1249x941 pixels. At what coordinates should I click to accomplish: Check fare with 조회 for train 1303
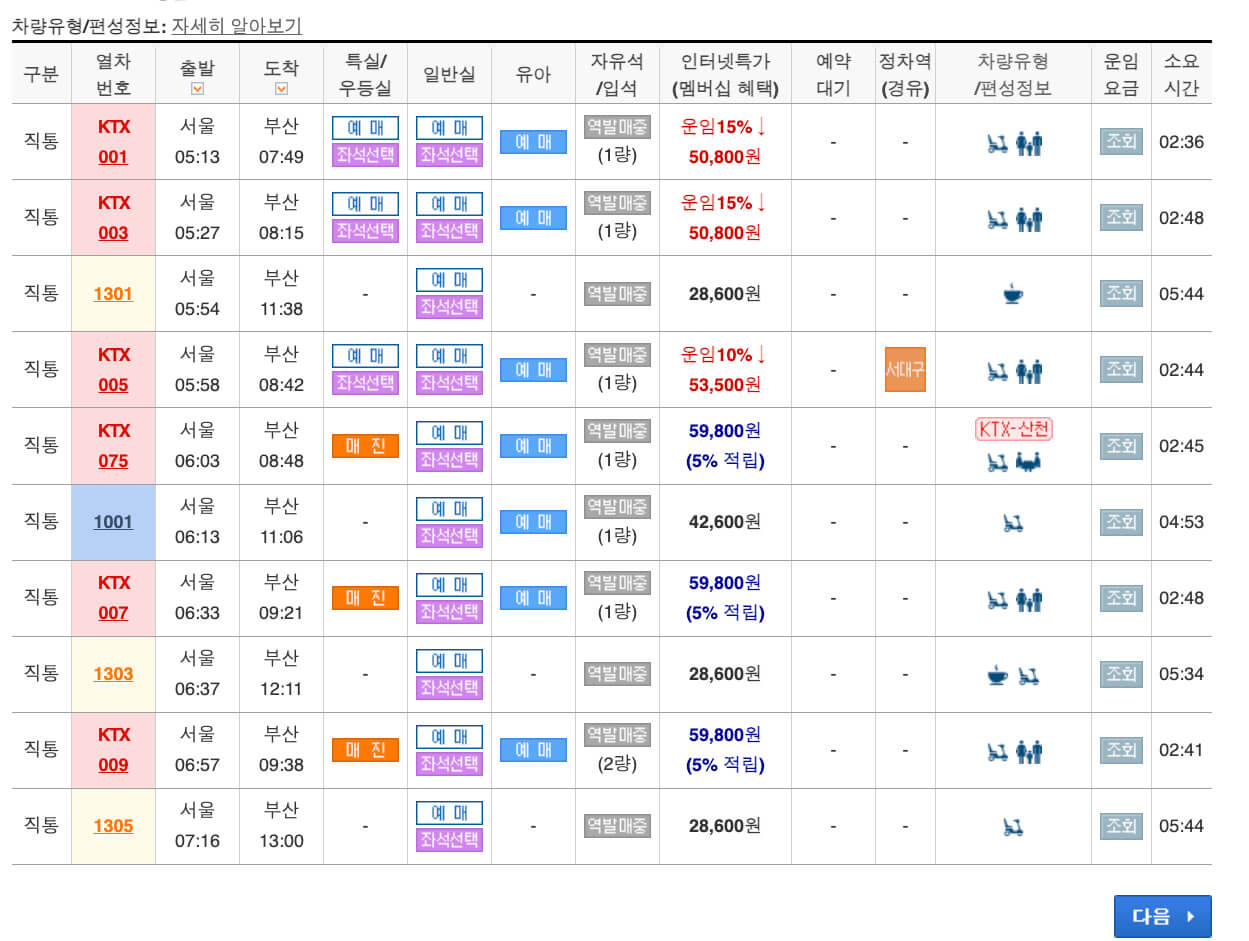click(x=1121, y=673)
